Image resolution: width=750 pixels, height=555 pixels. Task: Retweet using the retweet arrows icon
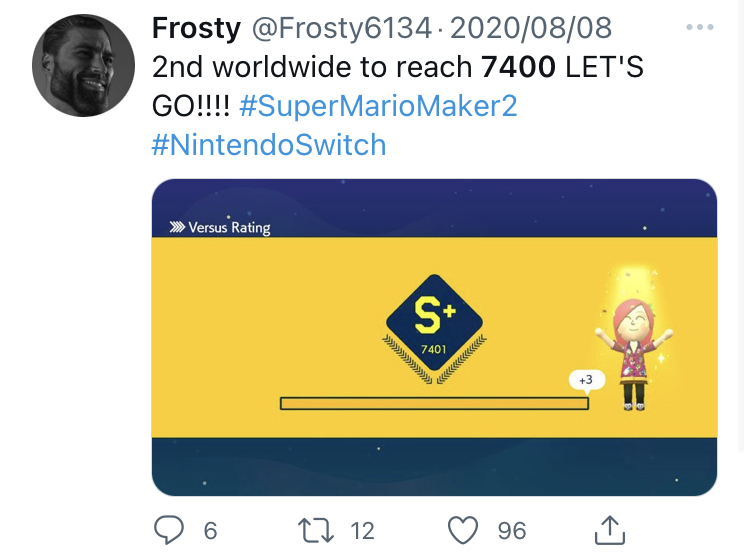(316, 530)
